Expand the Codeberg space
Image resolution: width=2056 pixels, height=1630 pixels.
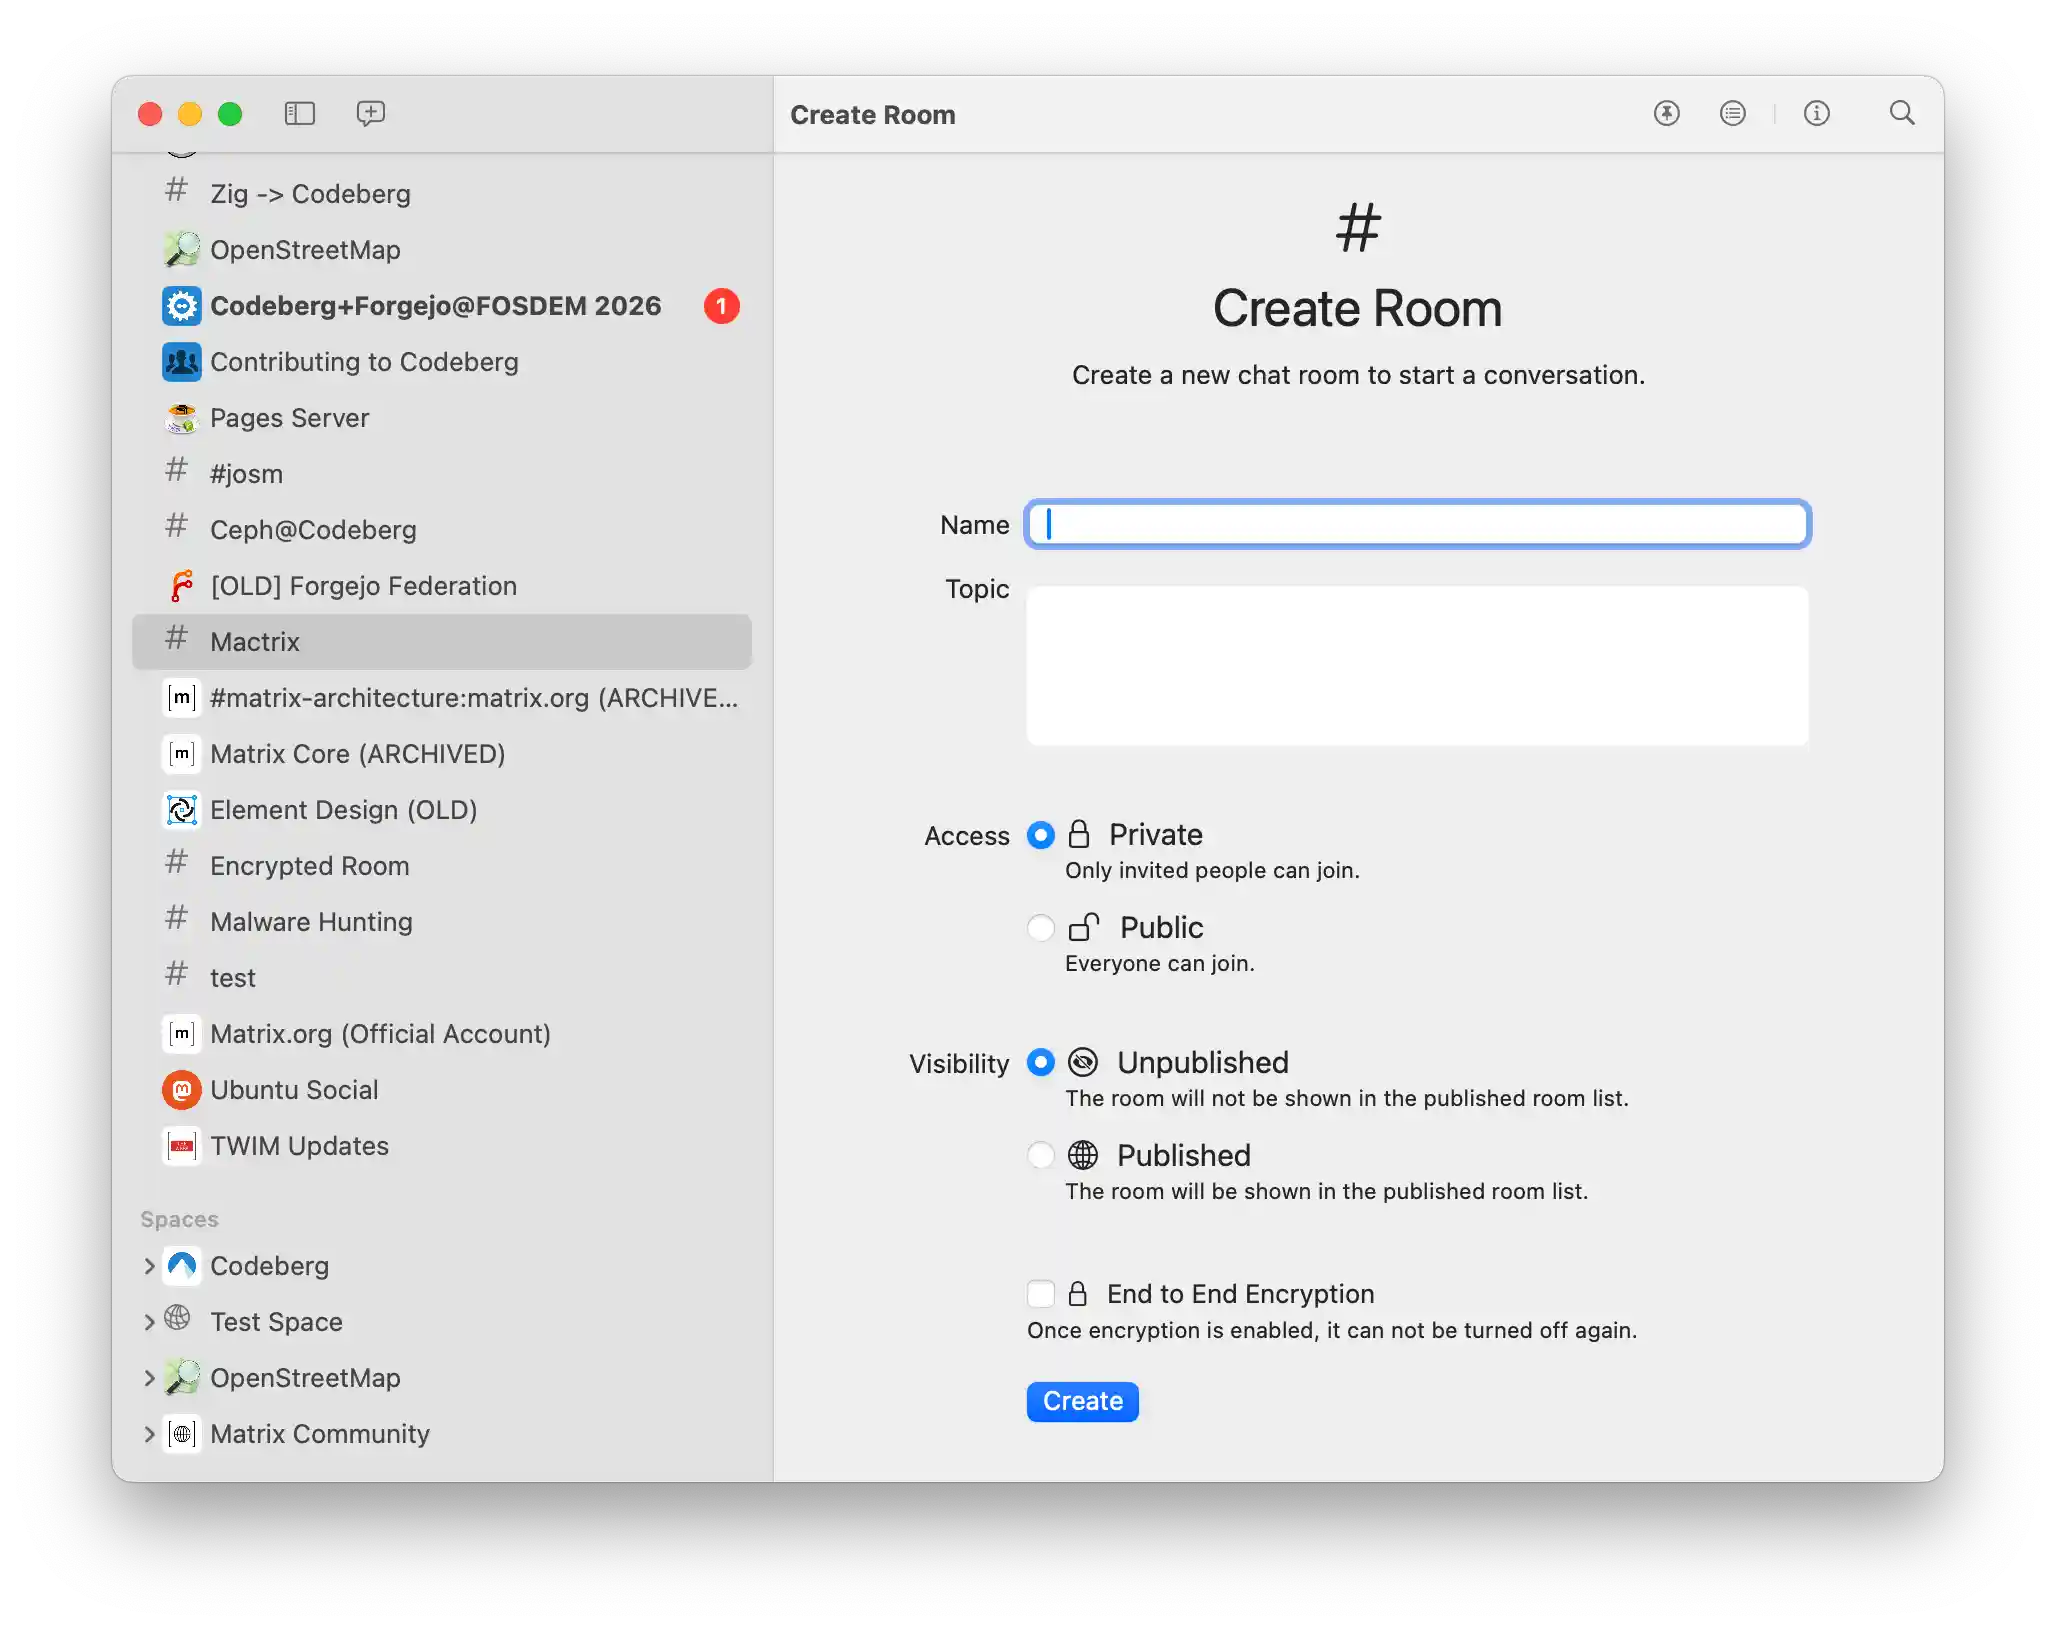pyautogui.click(x=148, y=1265)
